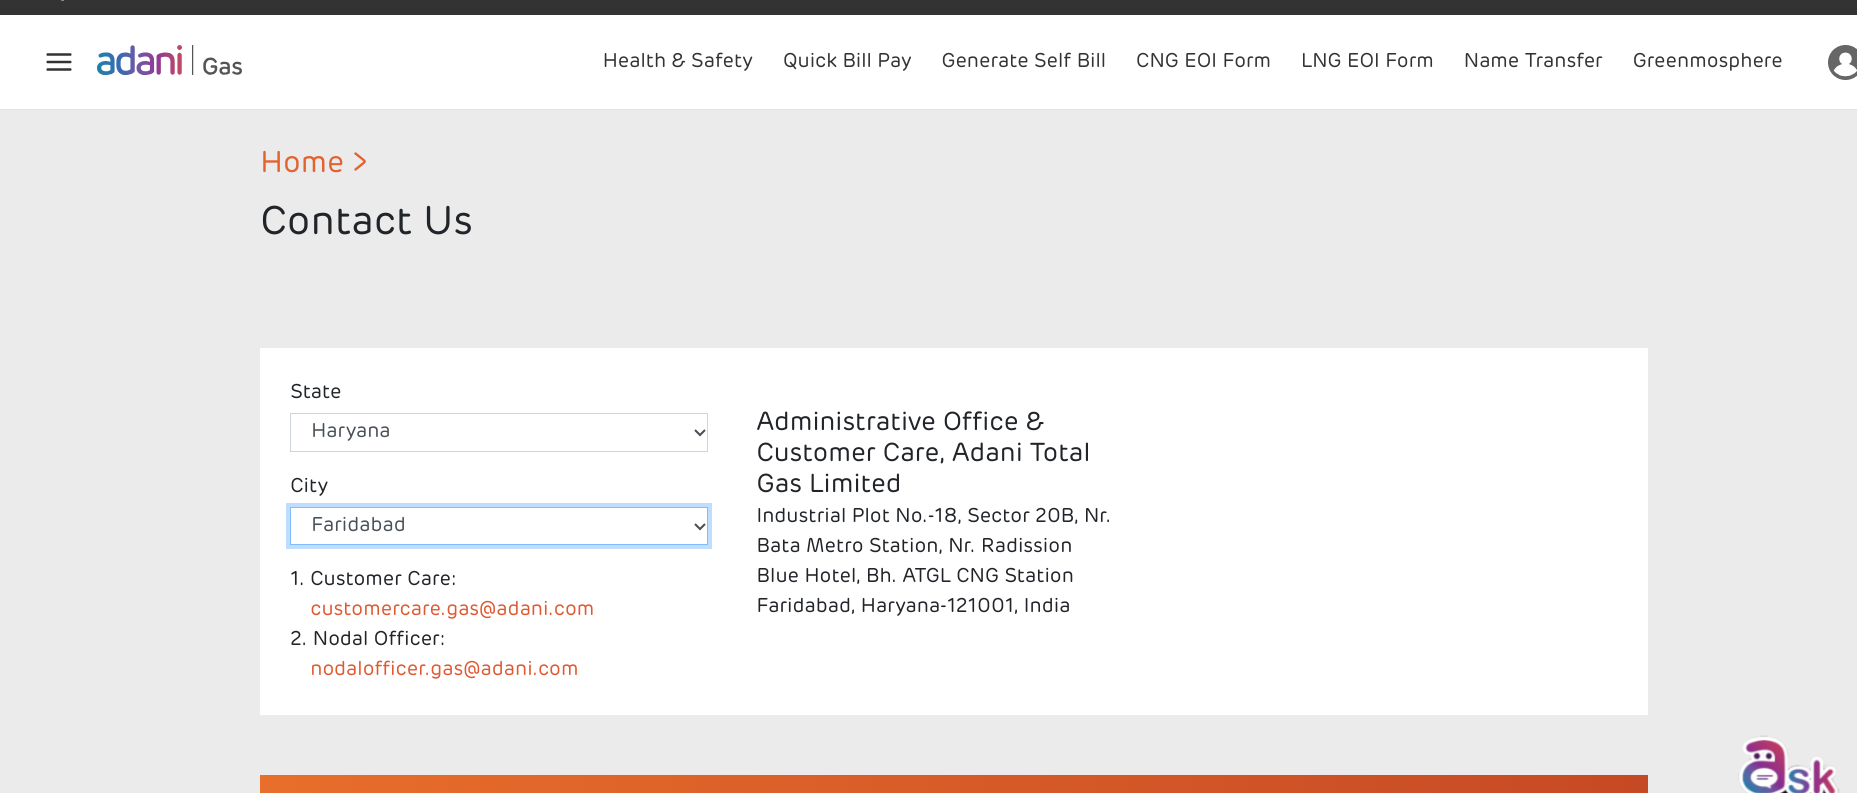Select the LNG EOI Form link
The image size is (1857, 793).
click(1366, 61)
